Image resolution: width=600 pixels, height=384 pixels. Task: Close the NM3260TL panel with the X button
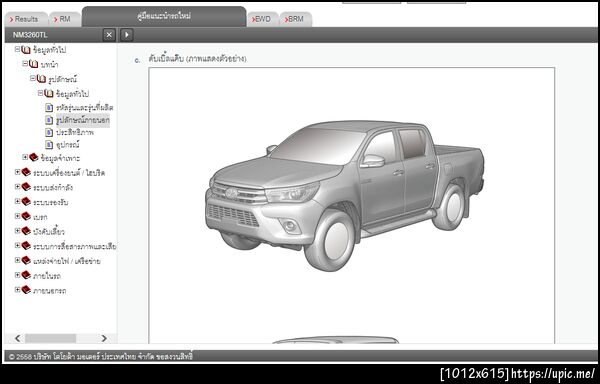(x=109, y=35)
